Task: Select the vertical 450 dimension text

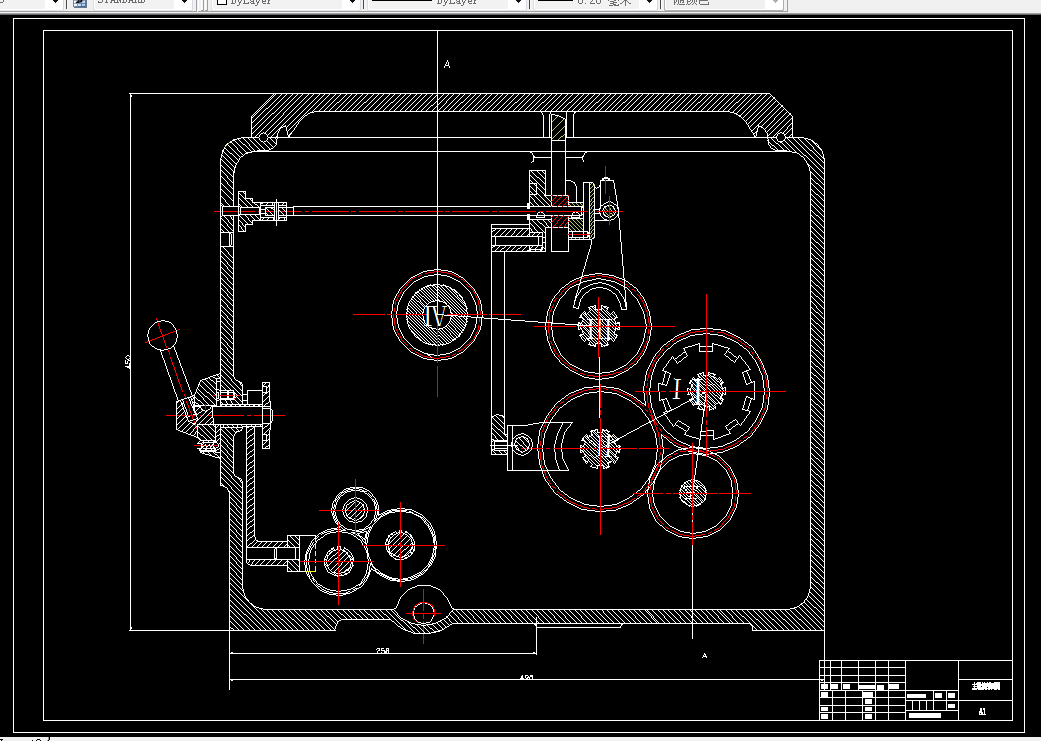Action: [127, 361]
